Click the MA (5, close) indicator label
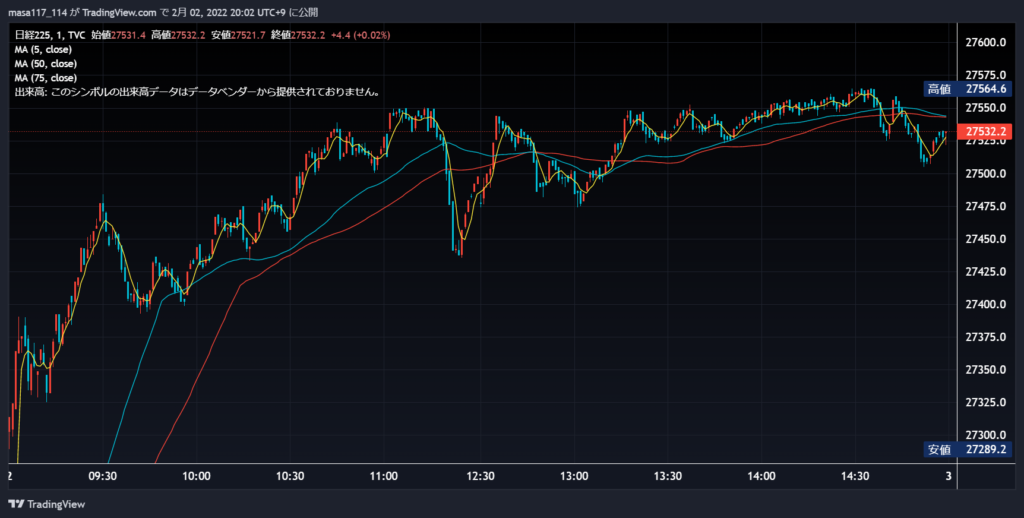The image size is (1024, 518). pyautogui.click(x=43, y=50)
